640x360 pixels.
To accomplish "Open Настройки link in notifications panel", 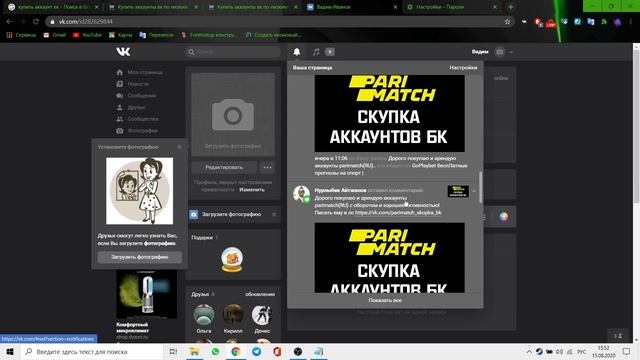I will point(463,68).
